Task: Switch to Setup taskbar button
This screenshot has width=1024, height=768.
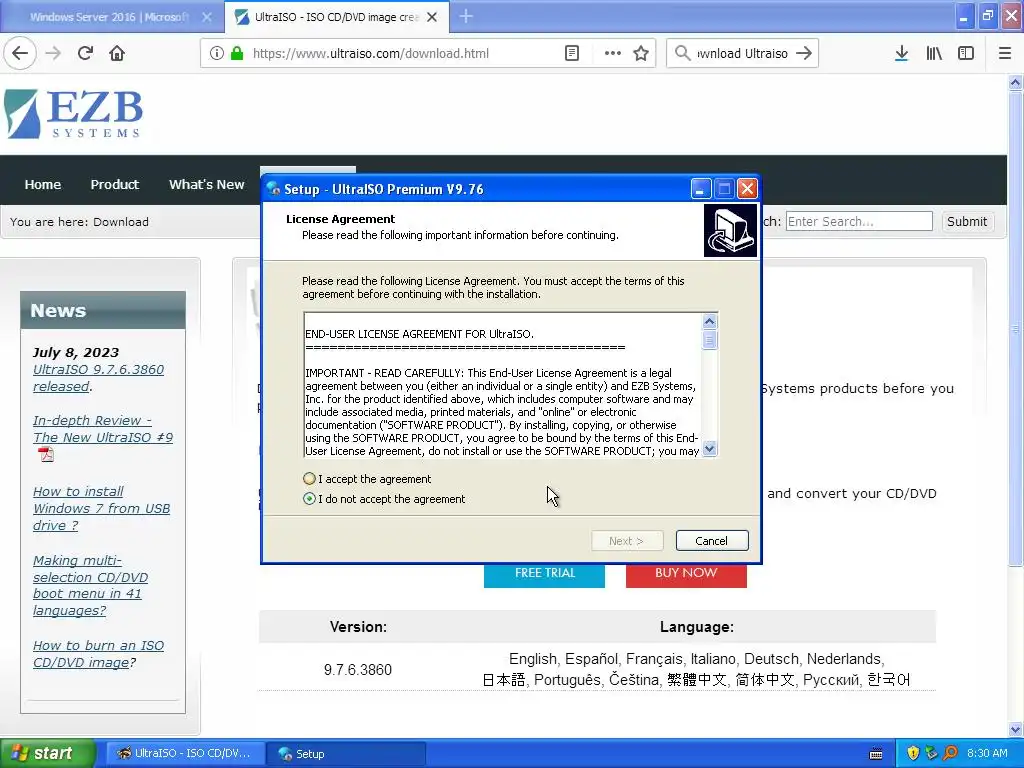Action: coord(346,753)
